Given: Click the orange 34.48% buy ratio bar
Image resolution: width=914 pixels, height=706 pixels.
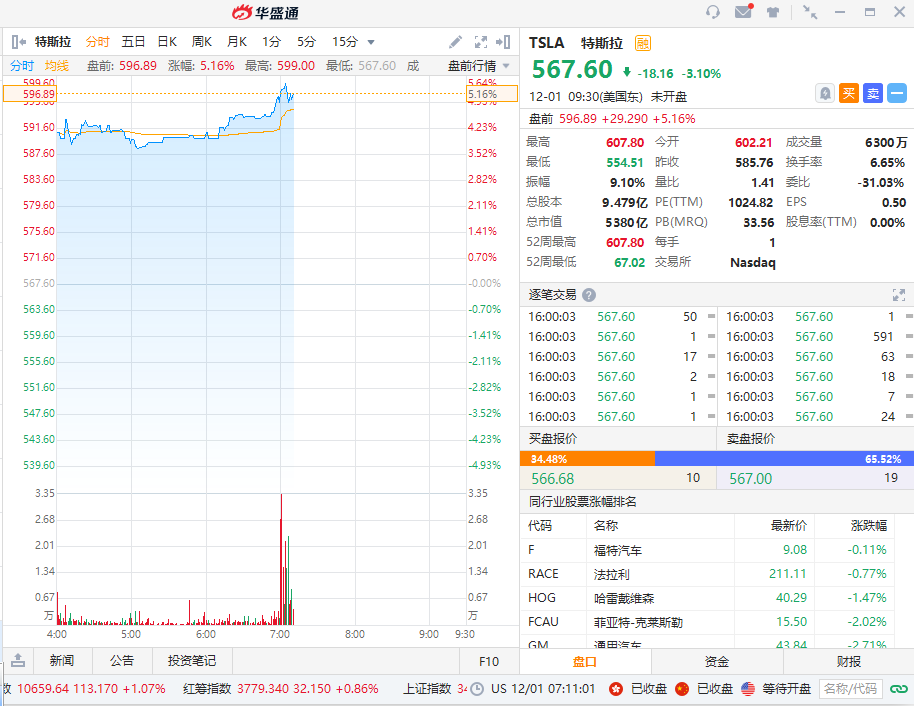Looking at the screenshot, I should tap(587, 459).
